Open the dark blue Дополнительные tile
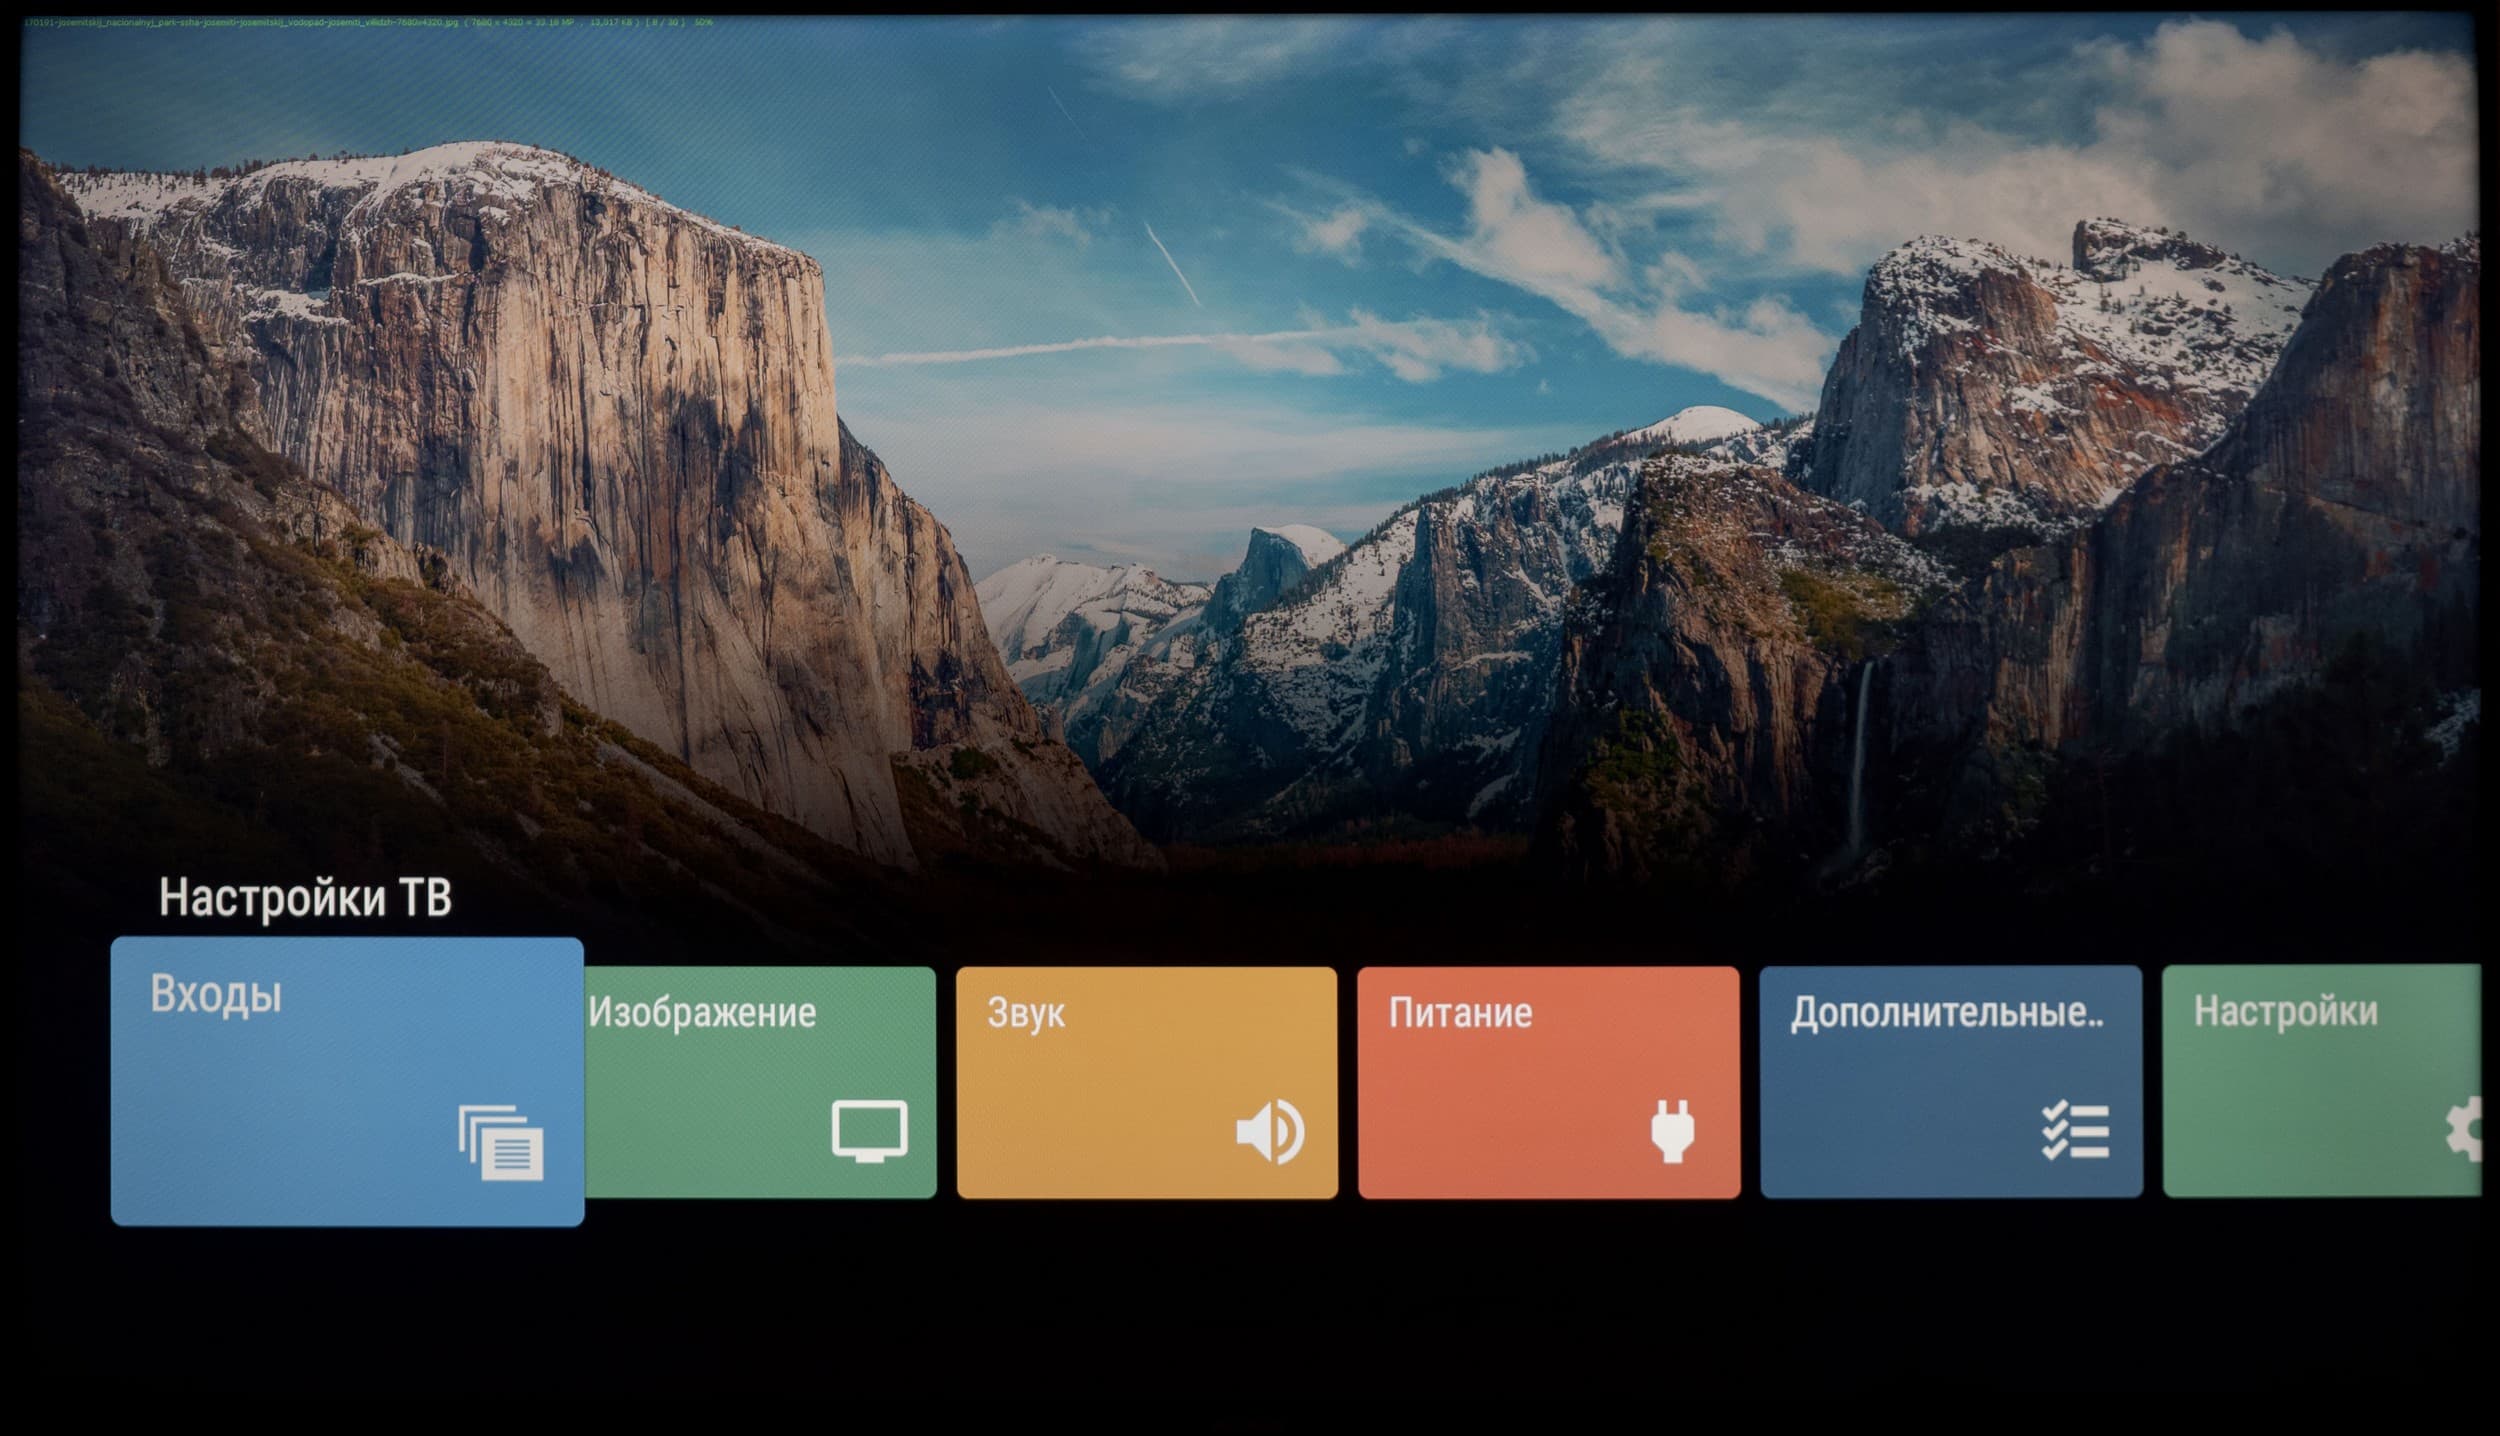The image size is (2500, 1436). pos(1950,1082)
